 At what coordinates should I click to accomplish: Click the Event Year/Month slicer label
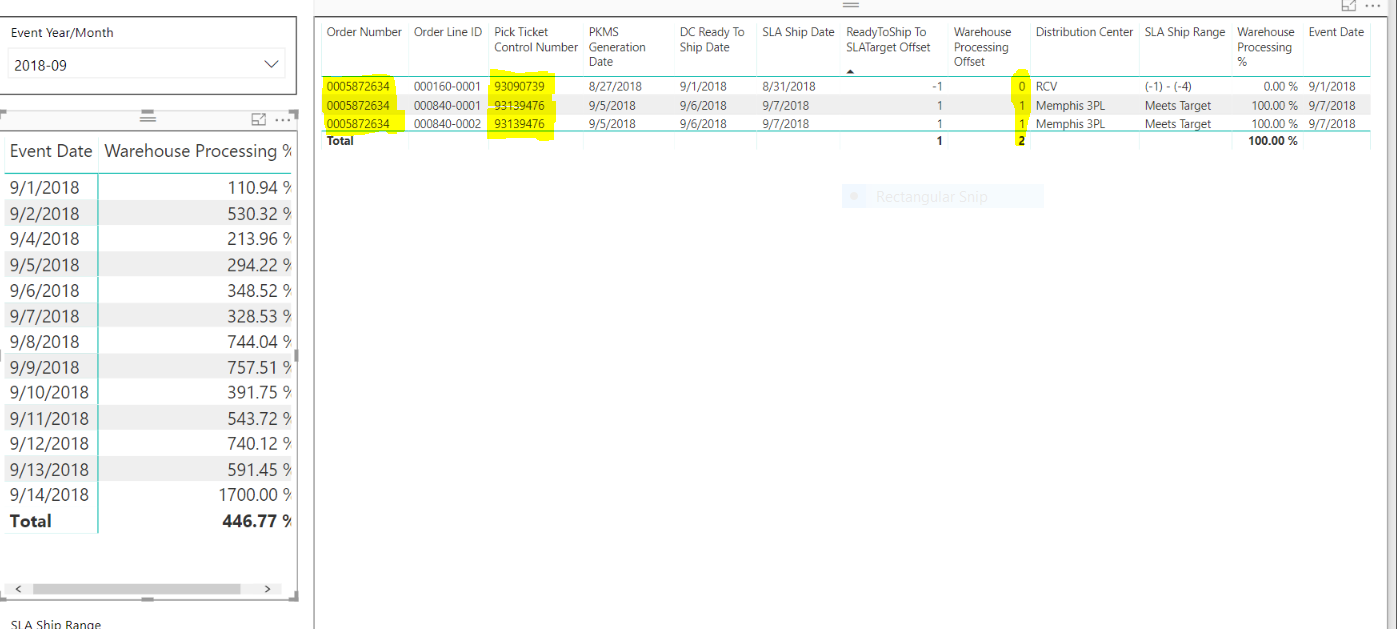[62, 32]
